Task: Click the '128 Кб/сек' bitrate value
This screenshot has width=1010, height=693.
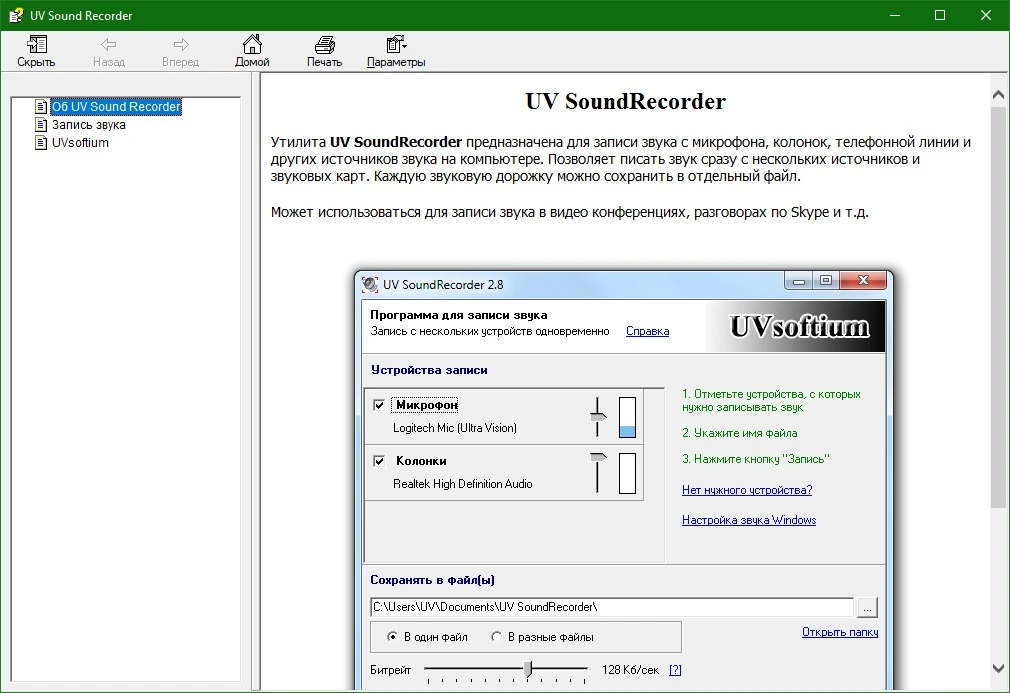Action: coord(630,670)
